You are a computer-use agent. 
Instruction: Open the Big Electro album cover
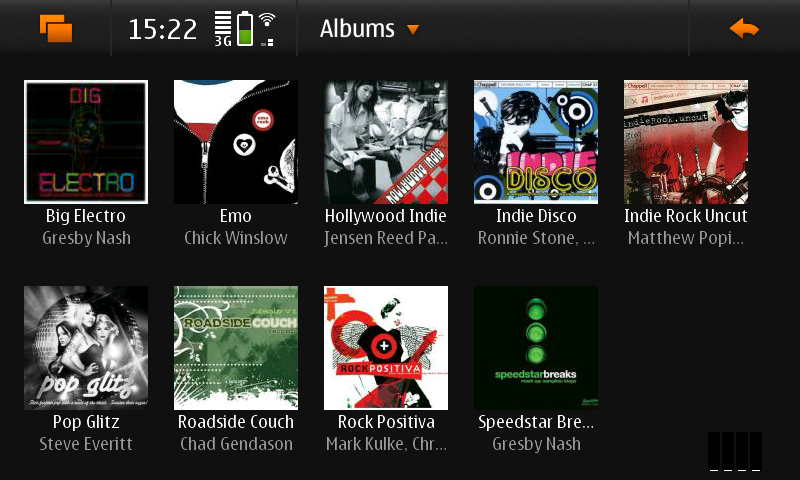pos(86,142)
